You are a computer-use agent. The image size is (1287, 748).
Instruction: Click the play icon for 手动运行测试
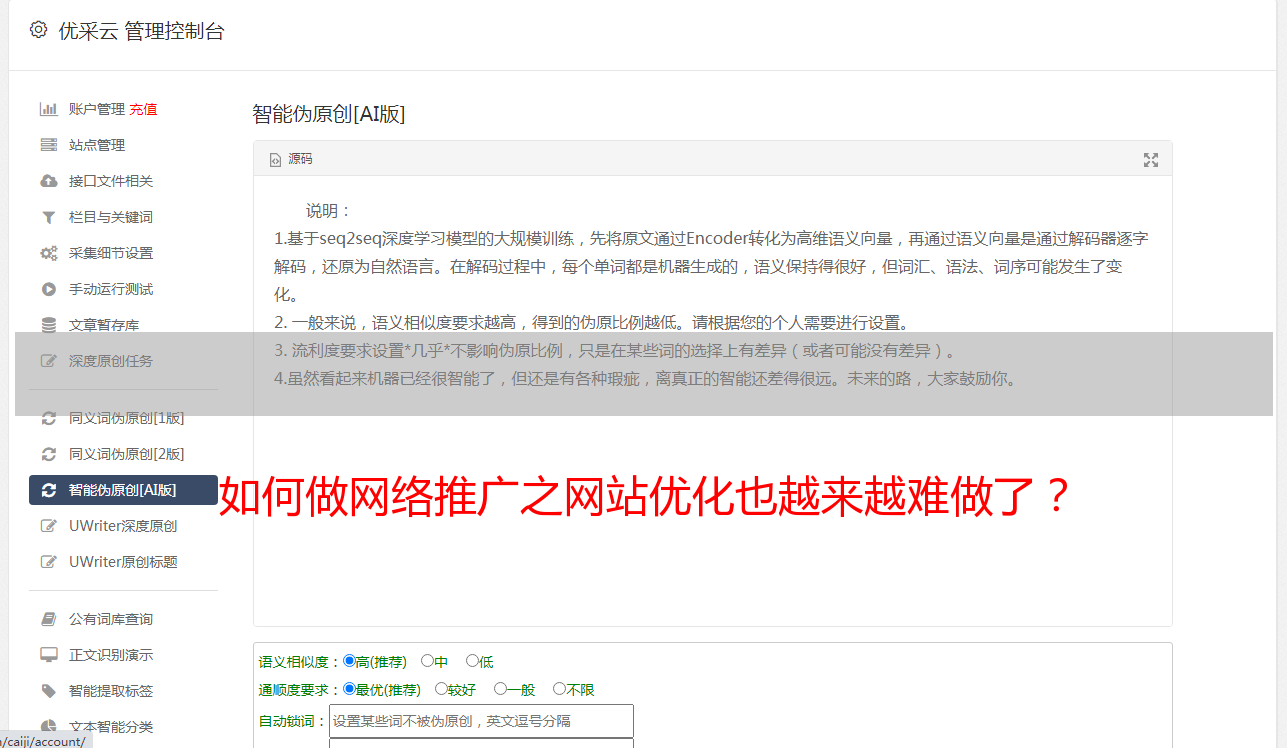click(x=48, y=289)
